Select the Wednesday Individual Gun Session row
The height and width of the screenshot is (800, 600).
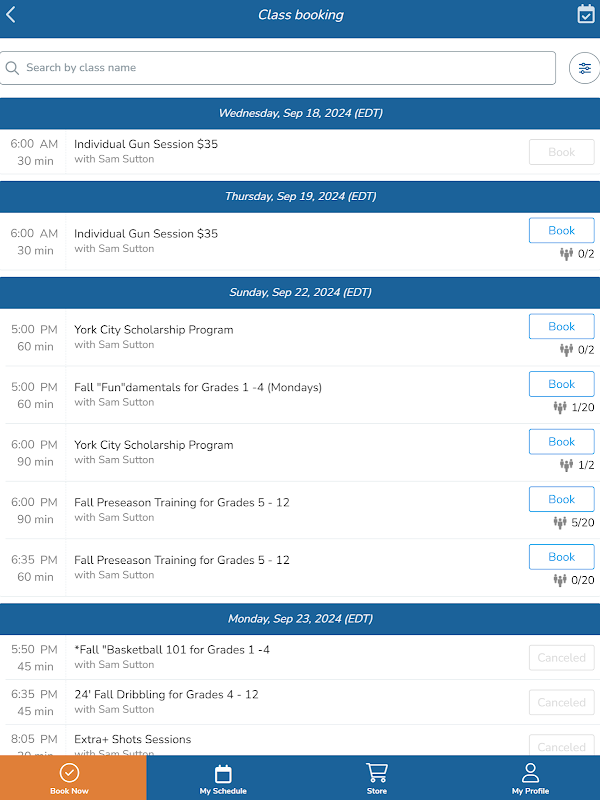coord(300,152)
